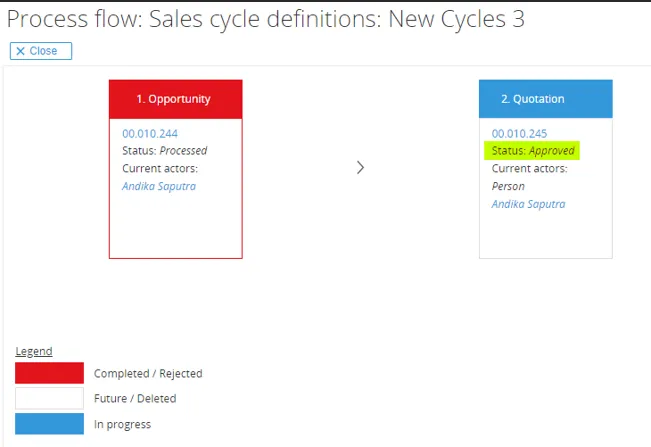Select the blue 2. Quotation stage header
The height and width of the screenshot is (447, 651).
click(545, 99)
